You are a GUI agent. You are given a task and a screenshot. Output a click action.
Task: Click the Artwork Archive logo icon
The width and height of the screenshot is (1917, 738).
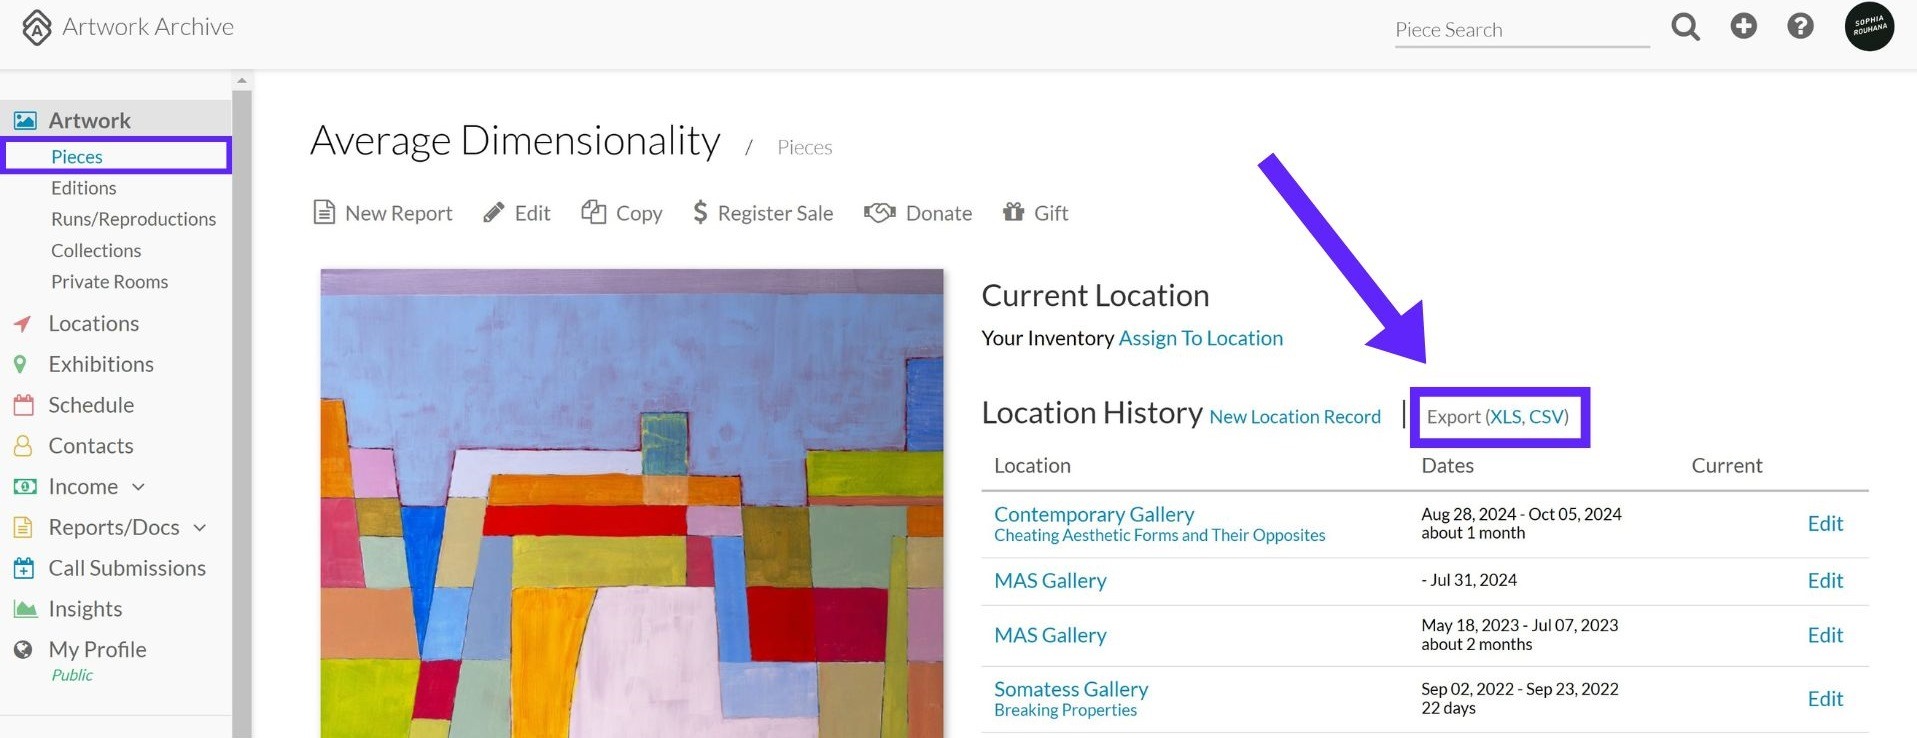(x=37, y=28)
